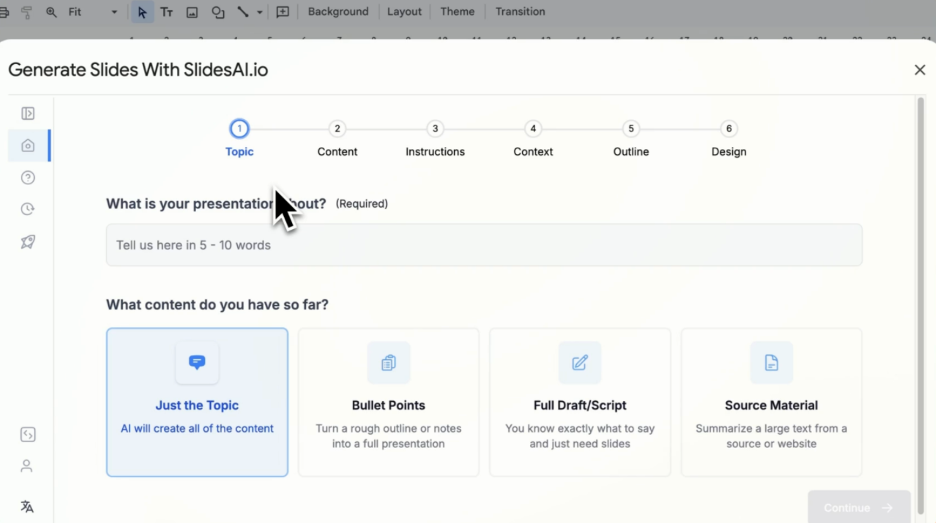Click the 'What is your presentation about?' heading
Screen dimensions: 936x524
point(216,204)
